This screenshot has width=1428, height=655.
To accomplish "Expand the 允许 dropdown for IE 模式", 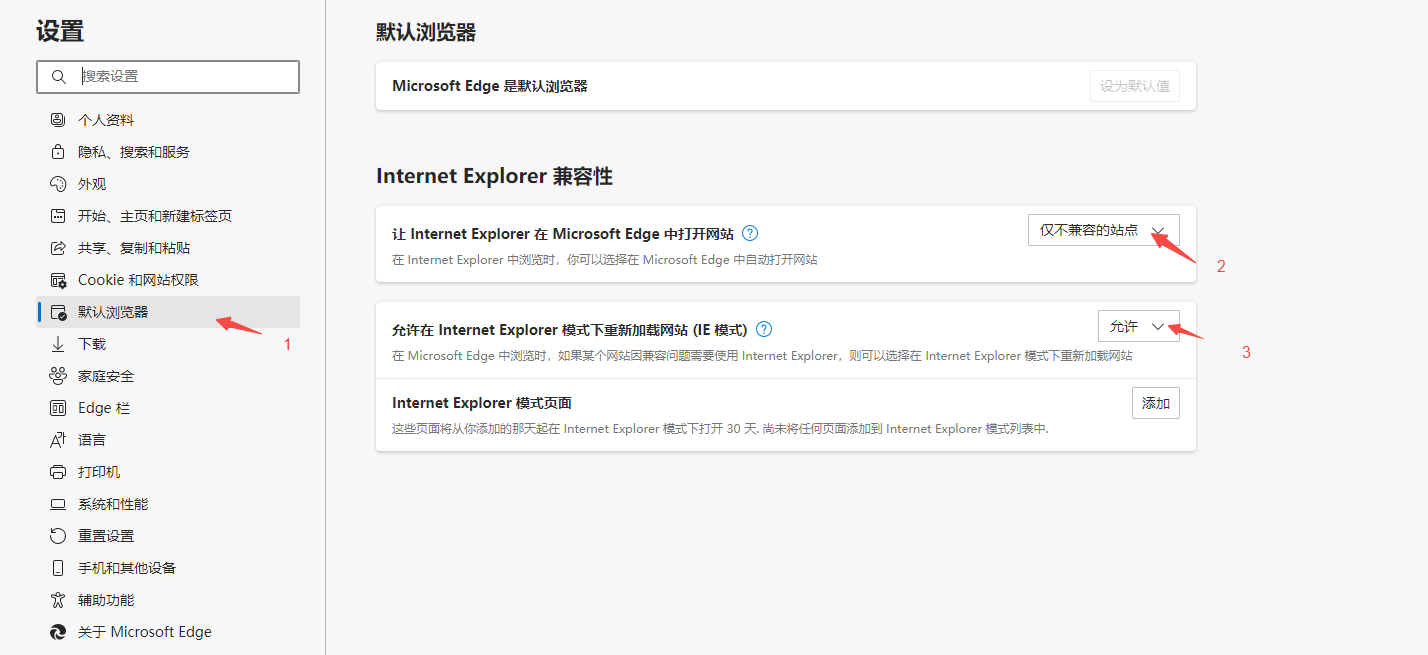I will 1139,325.
